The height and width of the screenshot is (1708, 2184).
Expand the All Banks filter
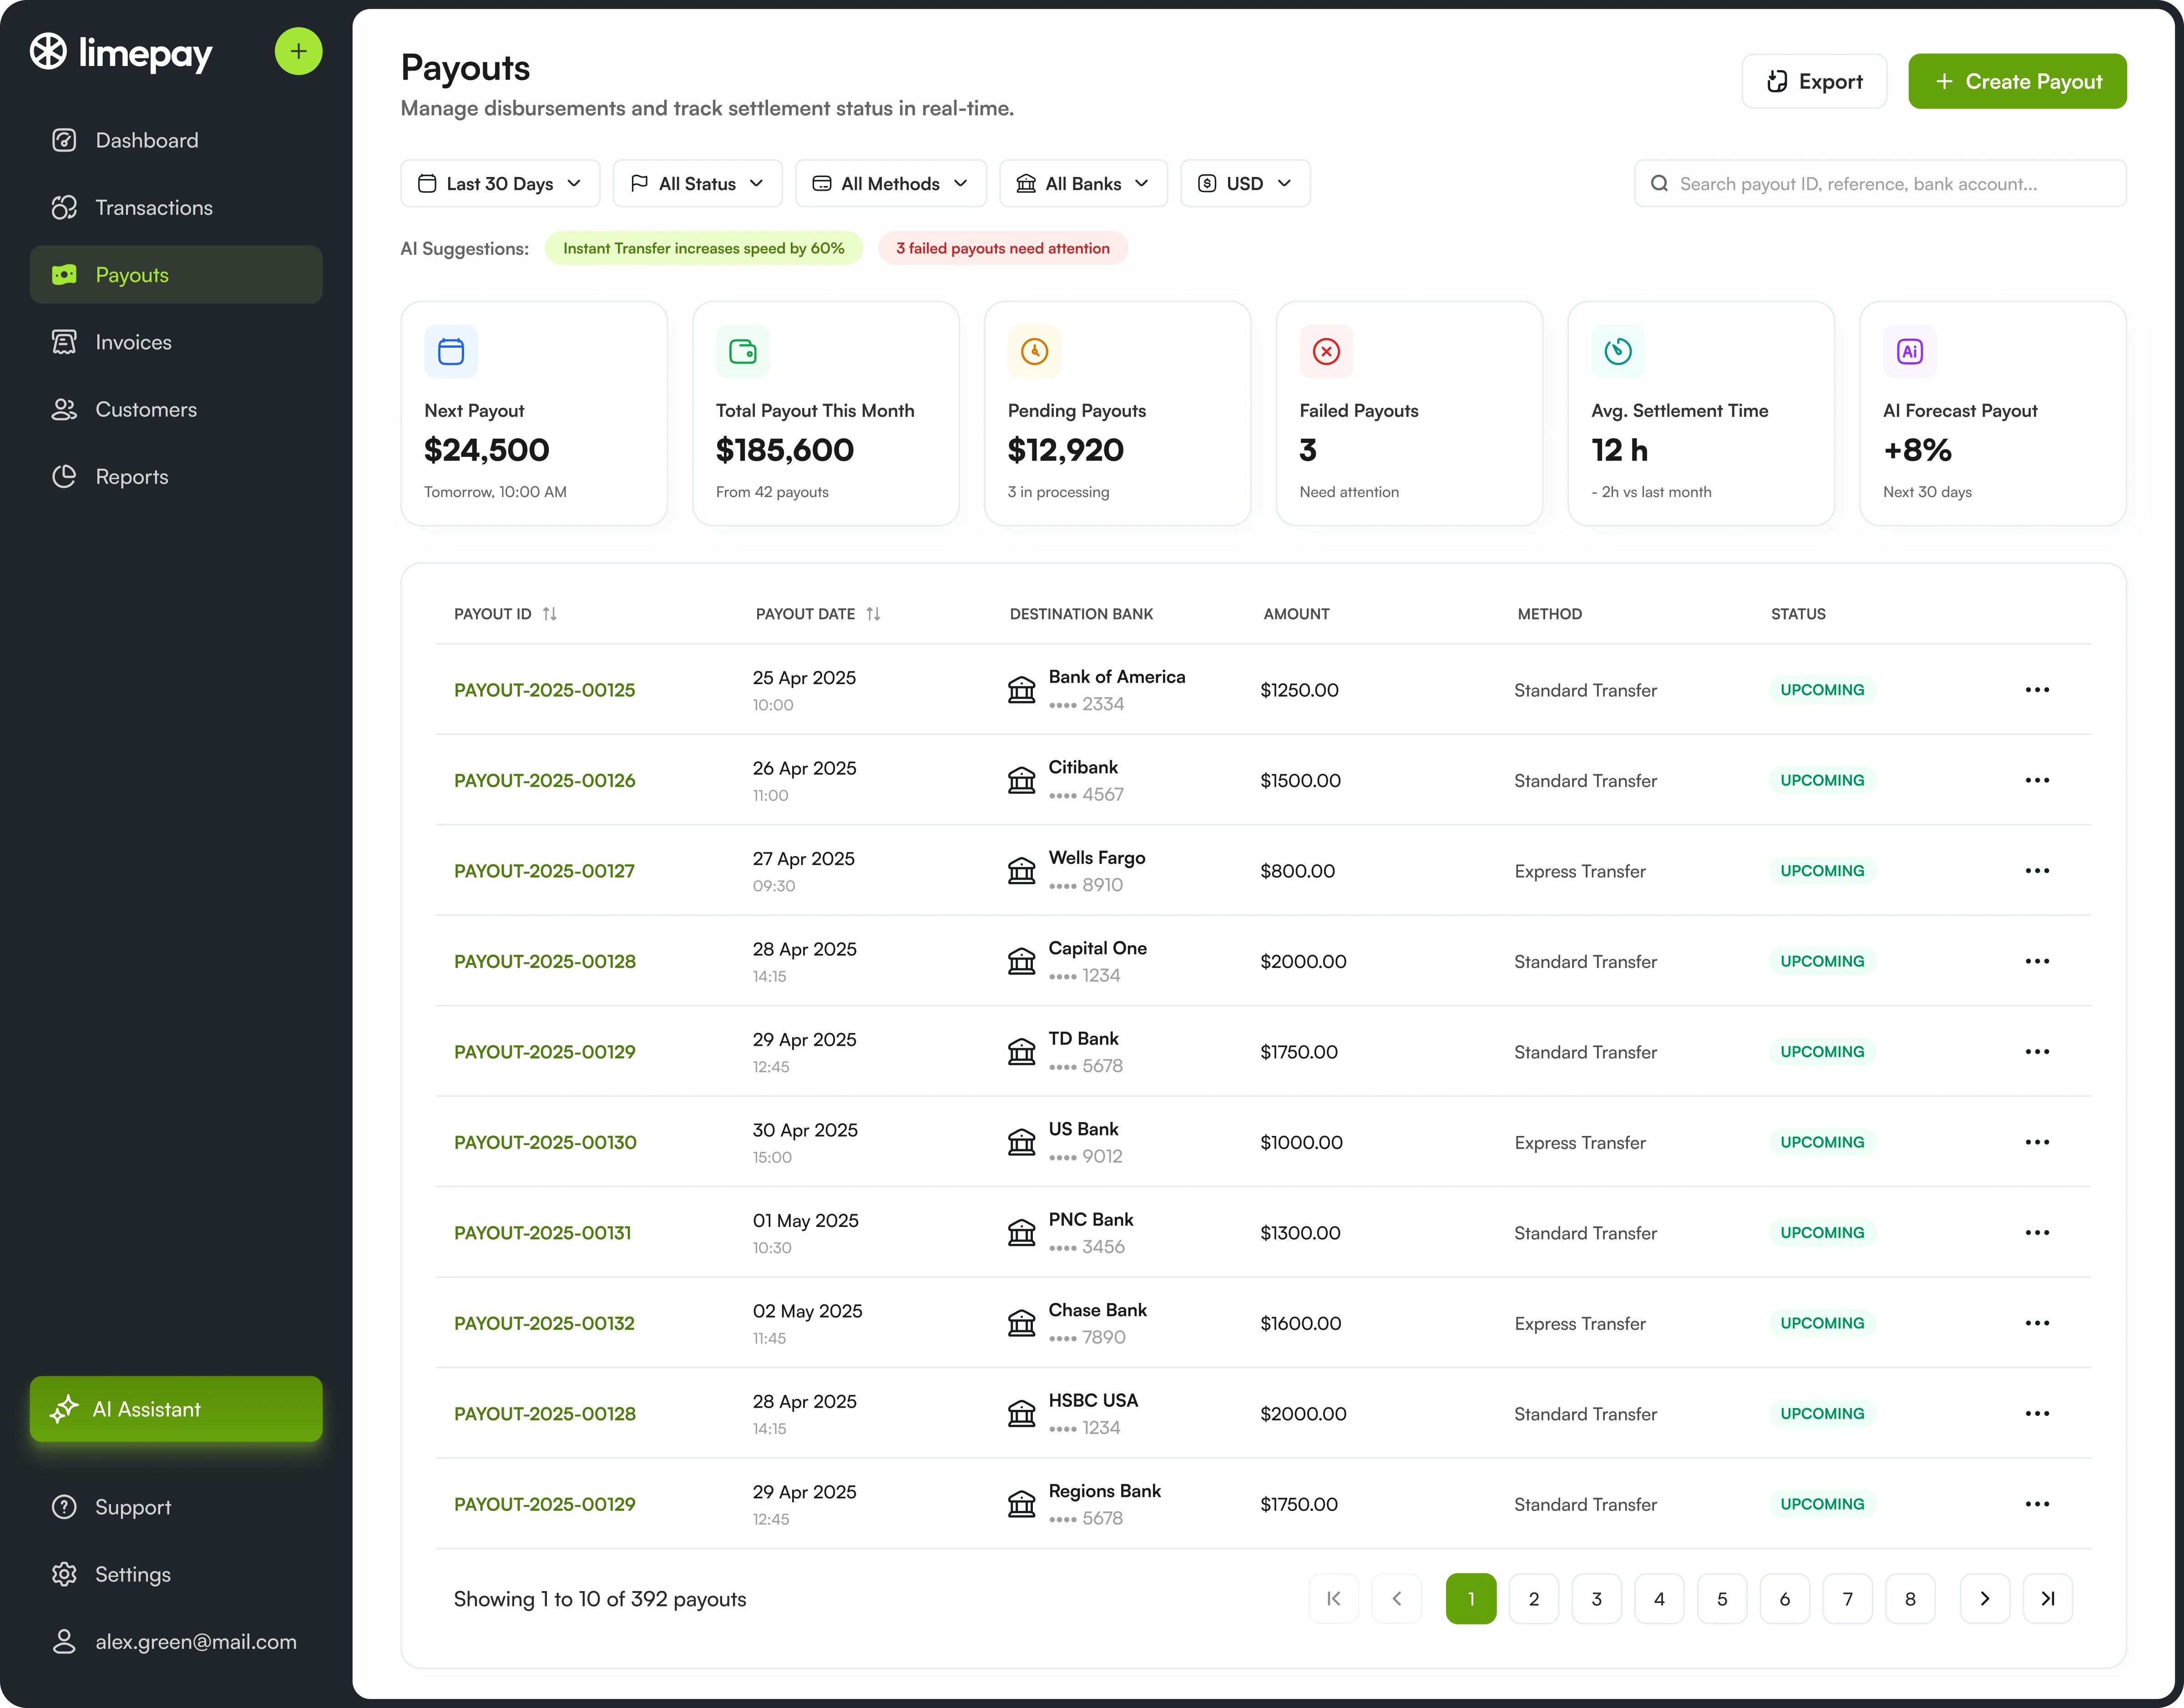click(x=1084, y=183)
